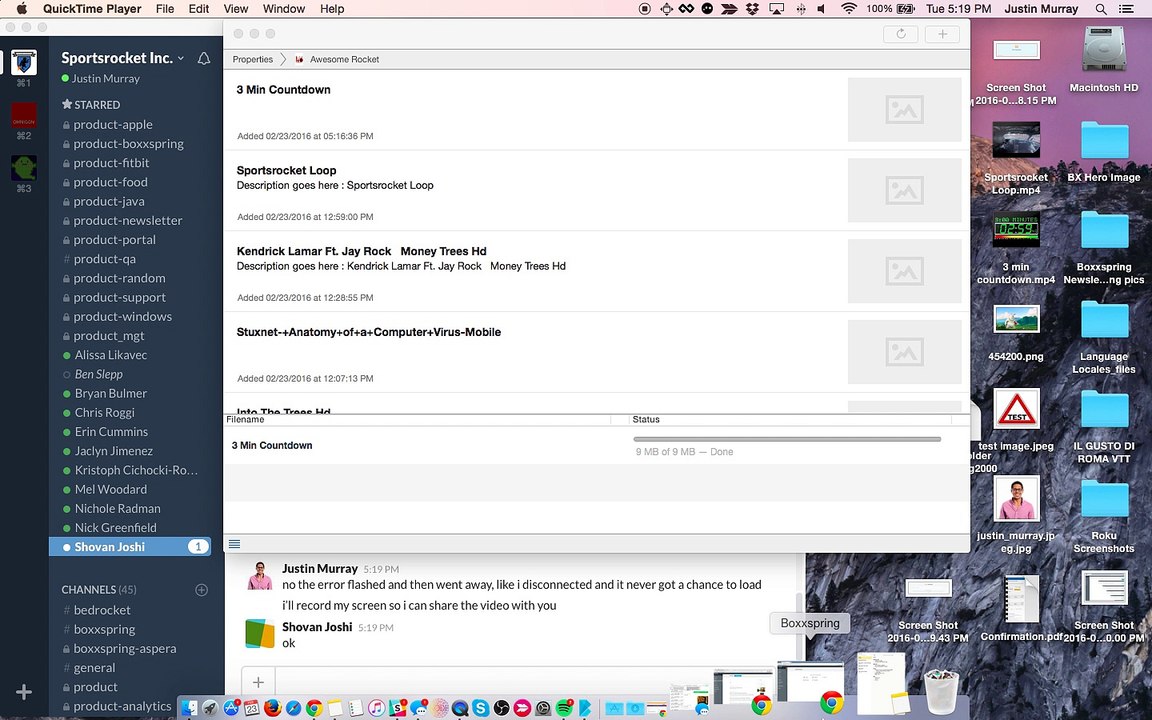Image resolution: width=1152 pixels, height=720 pixels.
Task: Add a new Slack team with plus icon
Action: click(x=24, y=692)
